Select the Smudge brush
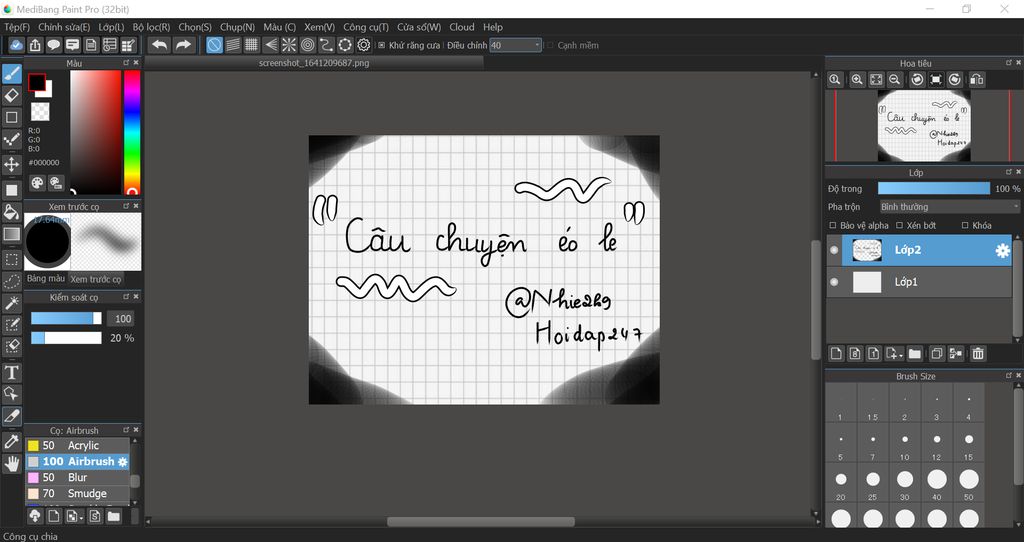The width and height of the screenshot is (1024, 542). pos(77,494)
